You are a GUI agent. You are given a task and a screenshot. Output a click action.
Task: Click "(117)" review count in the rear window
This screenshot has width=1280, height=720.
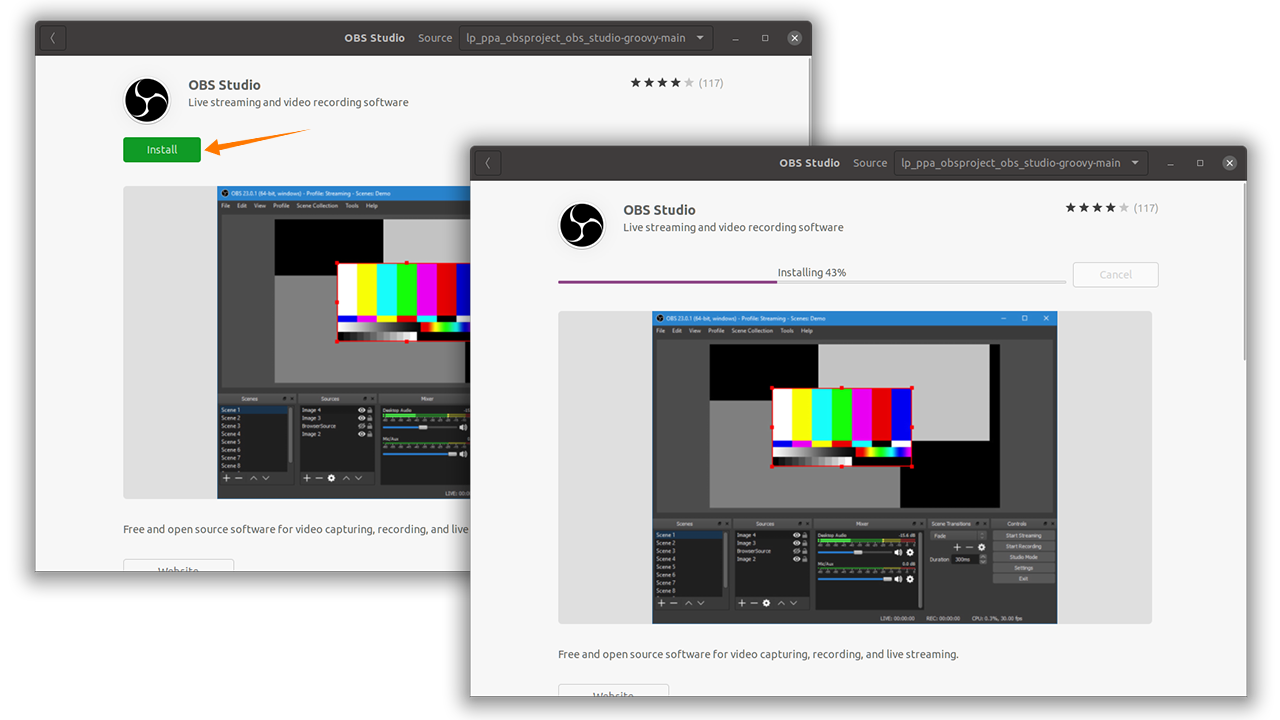click(x=711, y=83)
